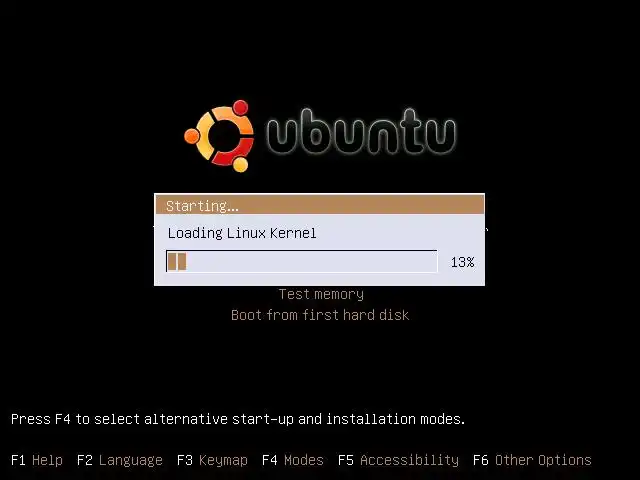Open F5 Accessibility options
This screenshot has height=480, width=640.
point(398,460)
